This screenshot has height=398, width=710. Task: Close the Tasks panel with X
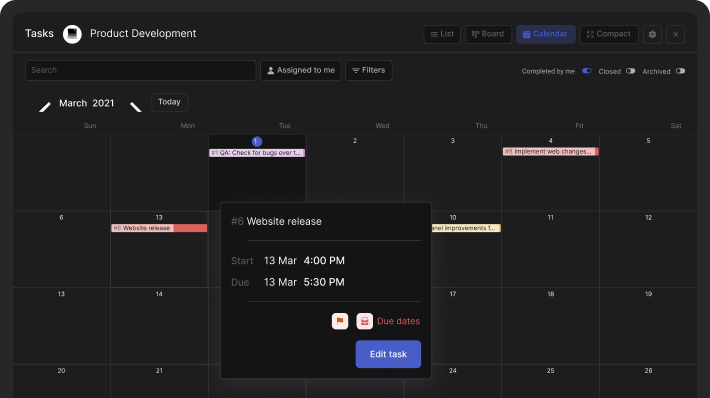[x=675, y=34]
